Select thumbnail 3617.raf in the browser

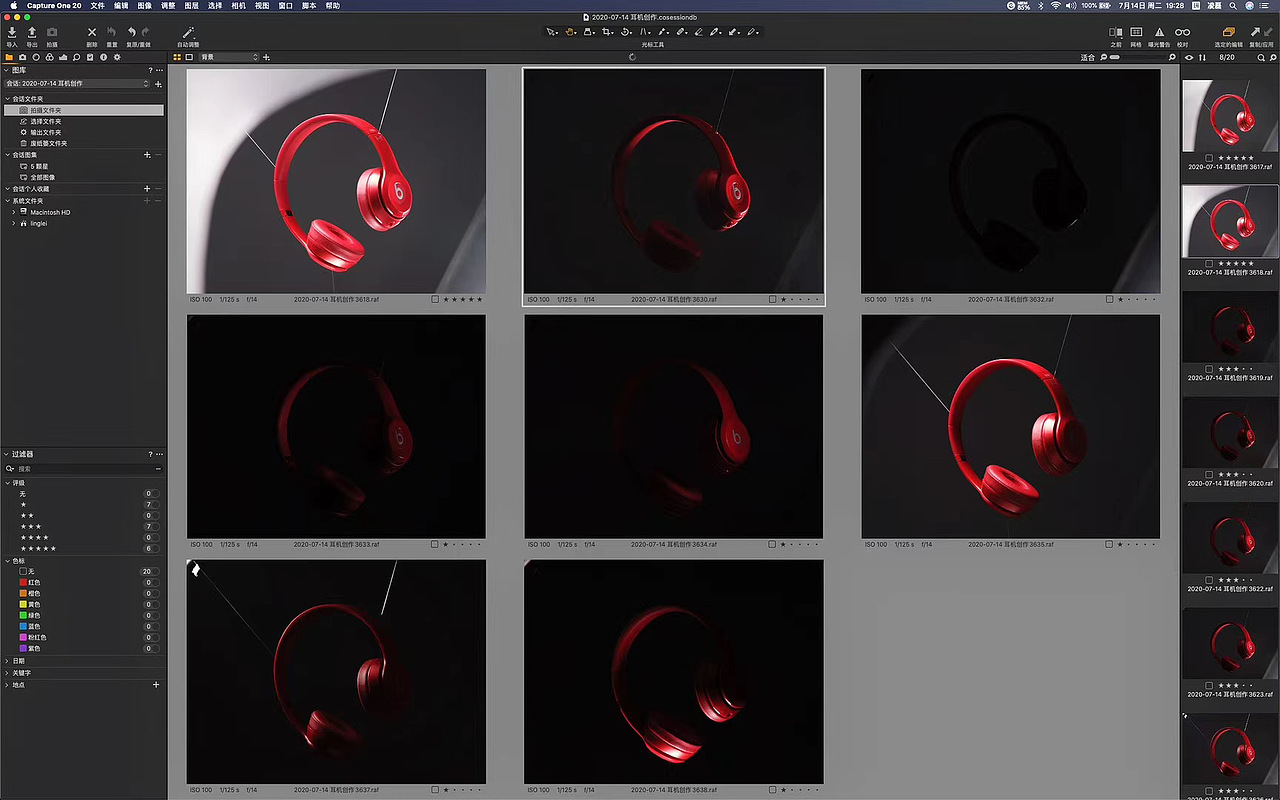click(1230, 115)
